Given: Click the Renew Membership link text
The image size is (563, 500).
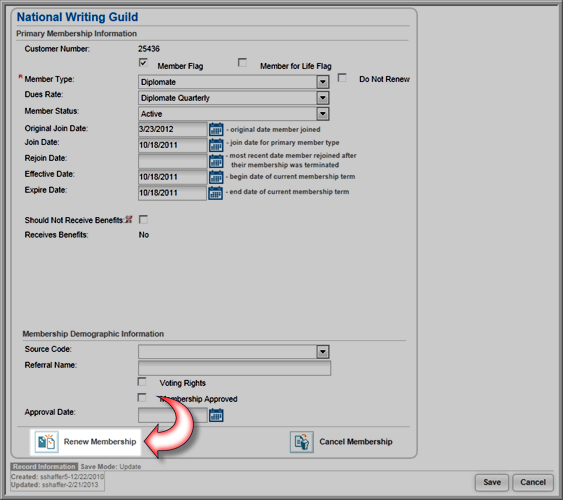Looking at the screenshot, I should (x=100, y=442).
